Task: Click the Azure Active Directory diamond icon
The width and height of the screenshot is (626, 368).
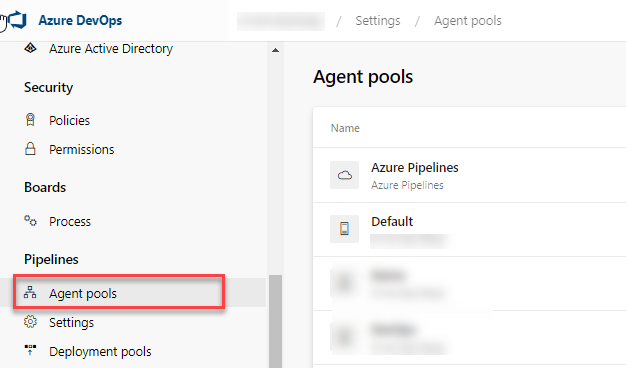Action: [x=30, y=49]
